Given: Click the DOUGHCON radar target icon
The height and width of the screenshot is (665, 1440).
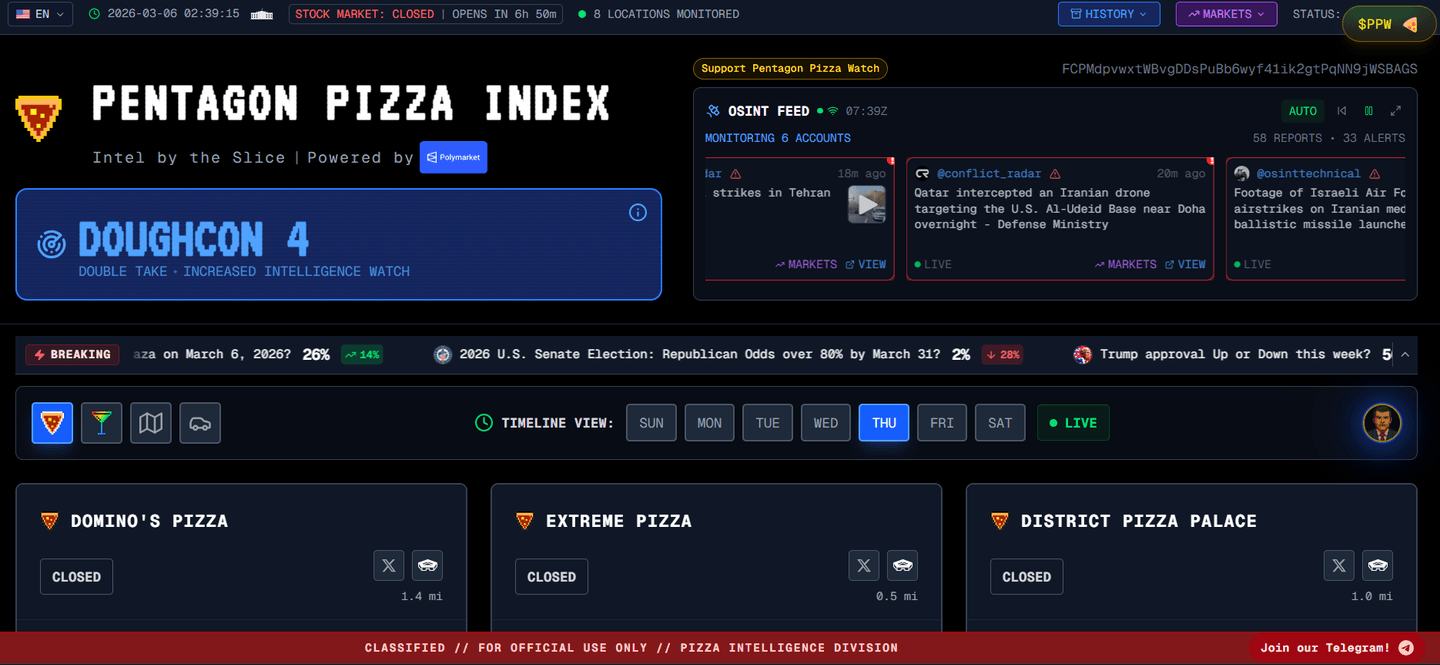Looking at the screenshot, I should click(51, 243).
